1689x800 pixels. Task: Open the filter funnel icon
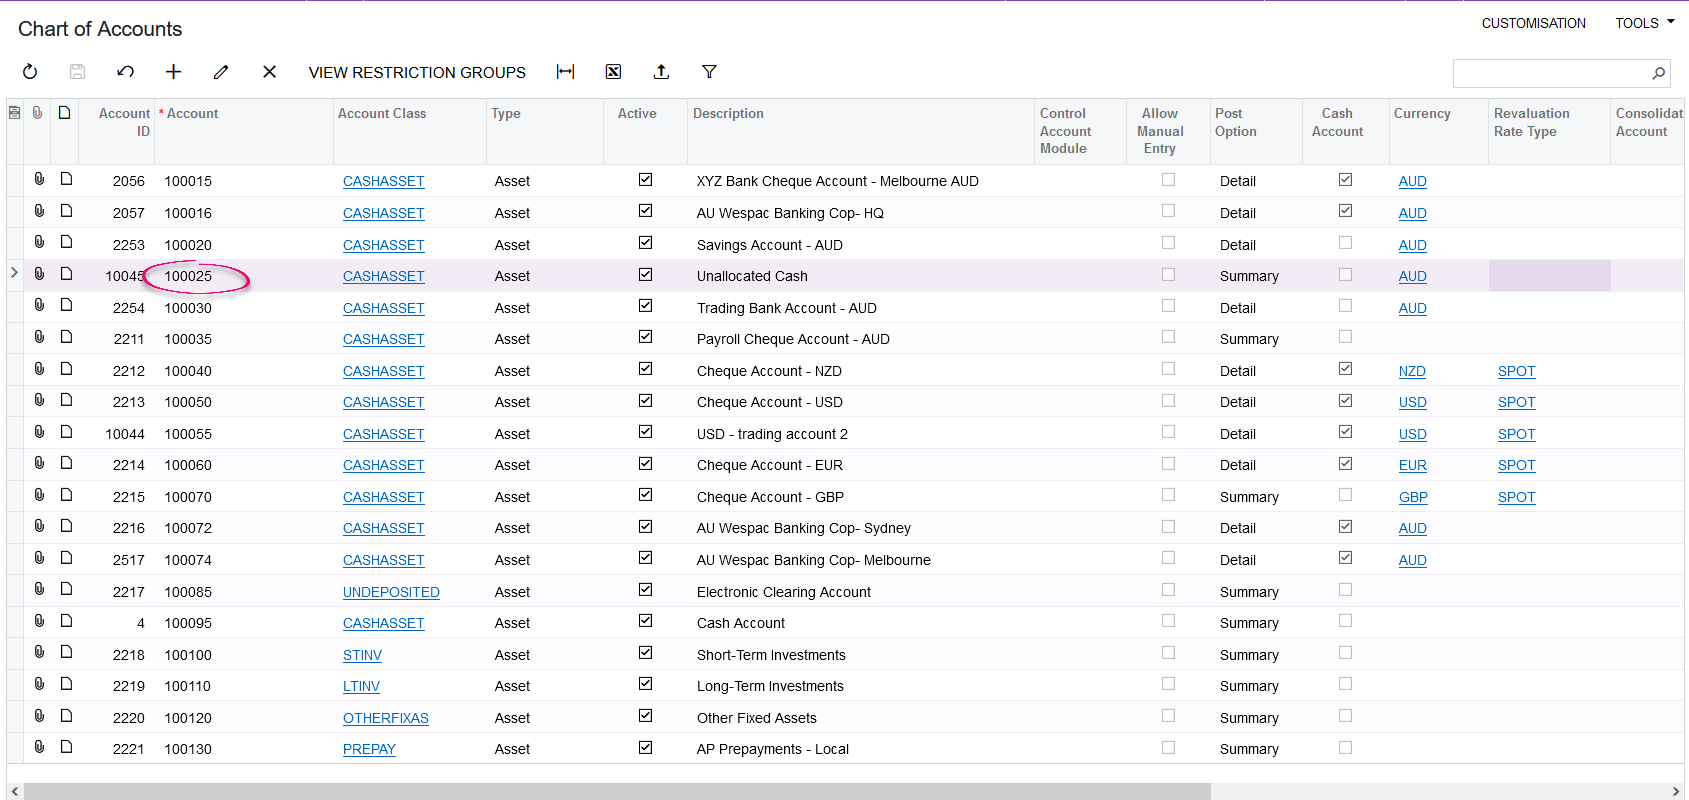pyautogui.click(x=709, y=72)
